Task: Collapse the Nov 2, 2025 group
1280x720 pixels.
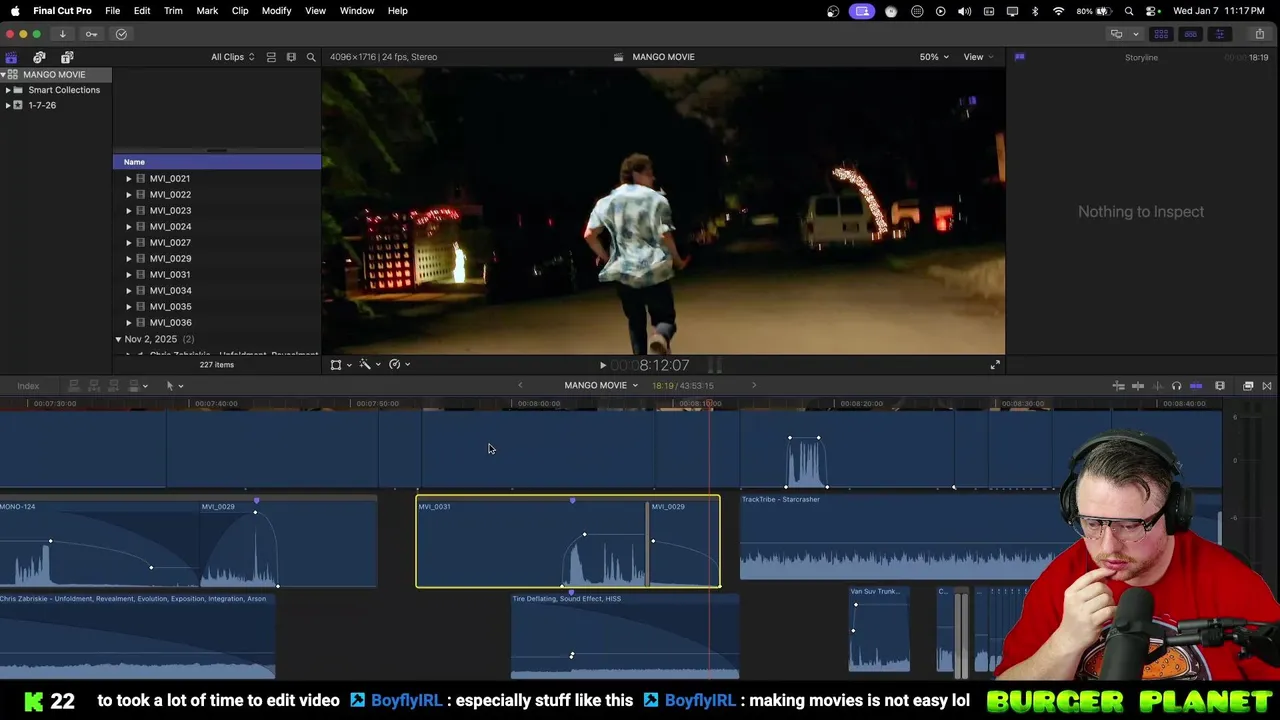Action: pyautogui.click(x=118, y=339)
